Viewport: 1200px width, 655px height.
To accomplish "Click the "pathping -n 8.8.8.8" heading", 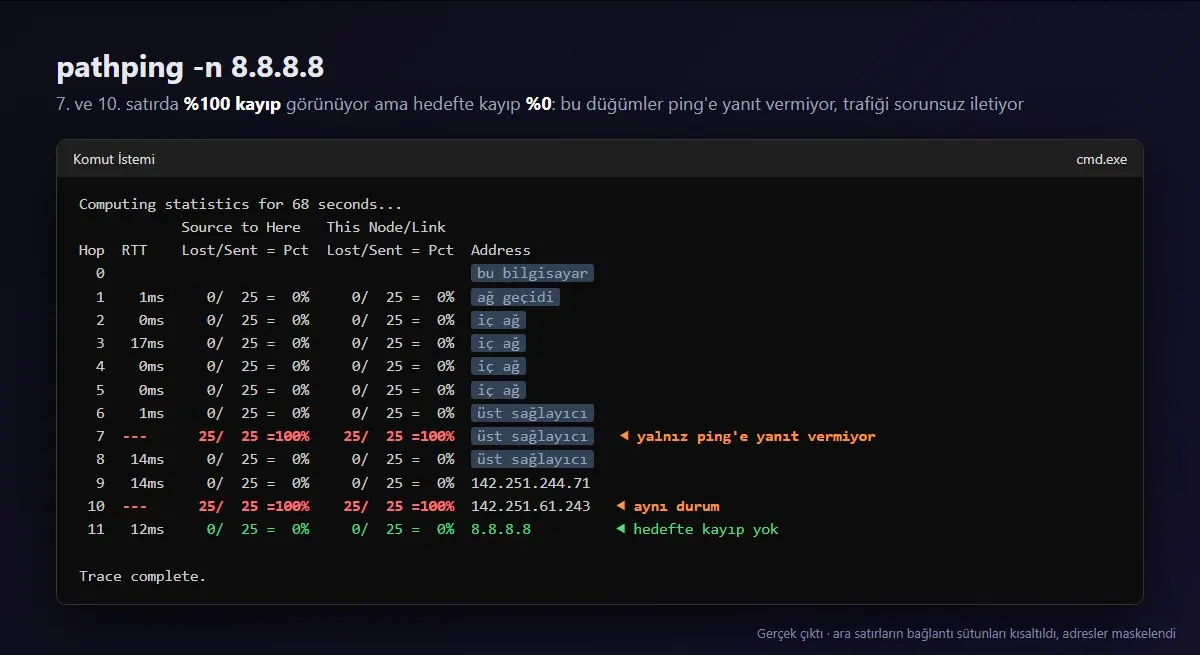I will [x=190, y=67].
